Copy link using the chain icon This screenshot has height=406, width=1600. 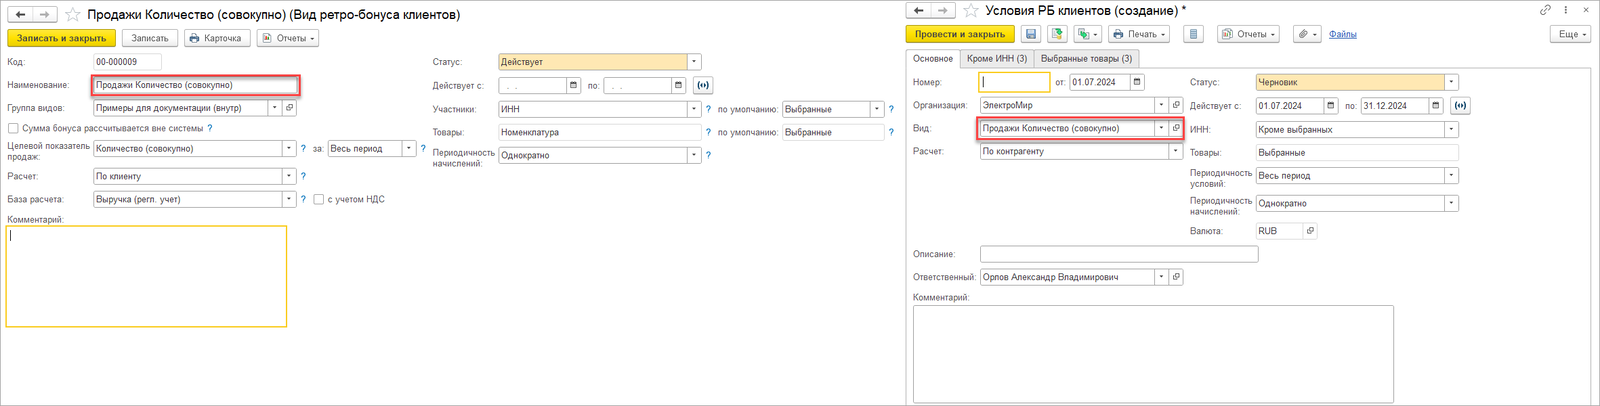coord(1545,10)
